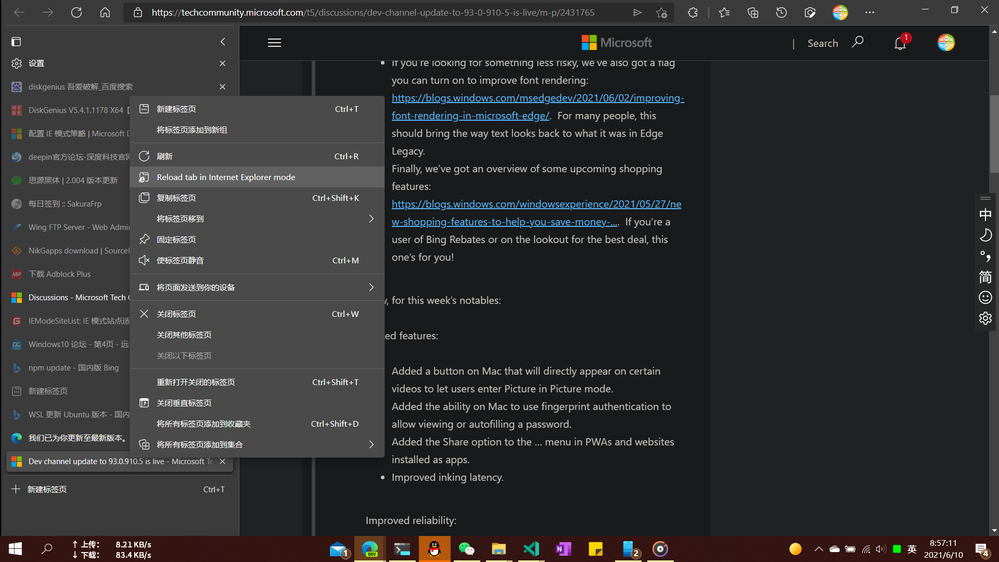This screenshot has width=999, height=562.
Task: Open the Windows Start button
Action: click(x=15, y=549)
